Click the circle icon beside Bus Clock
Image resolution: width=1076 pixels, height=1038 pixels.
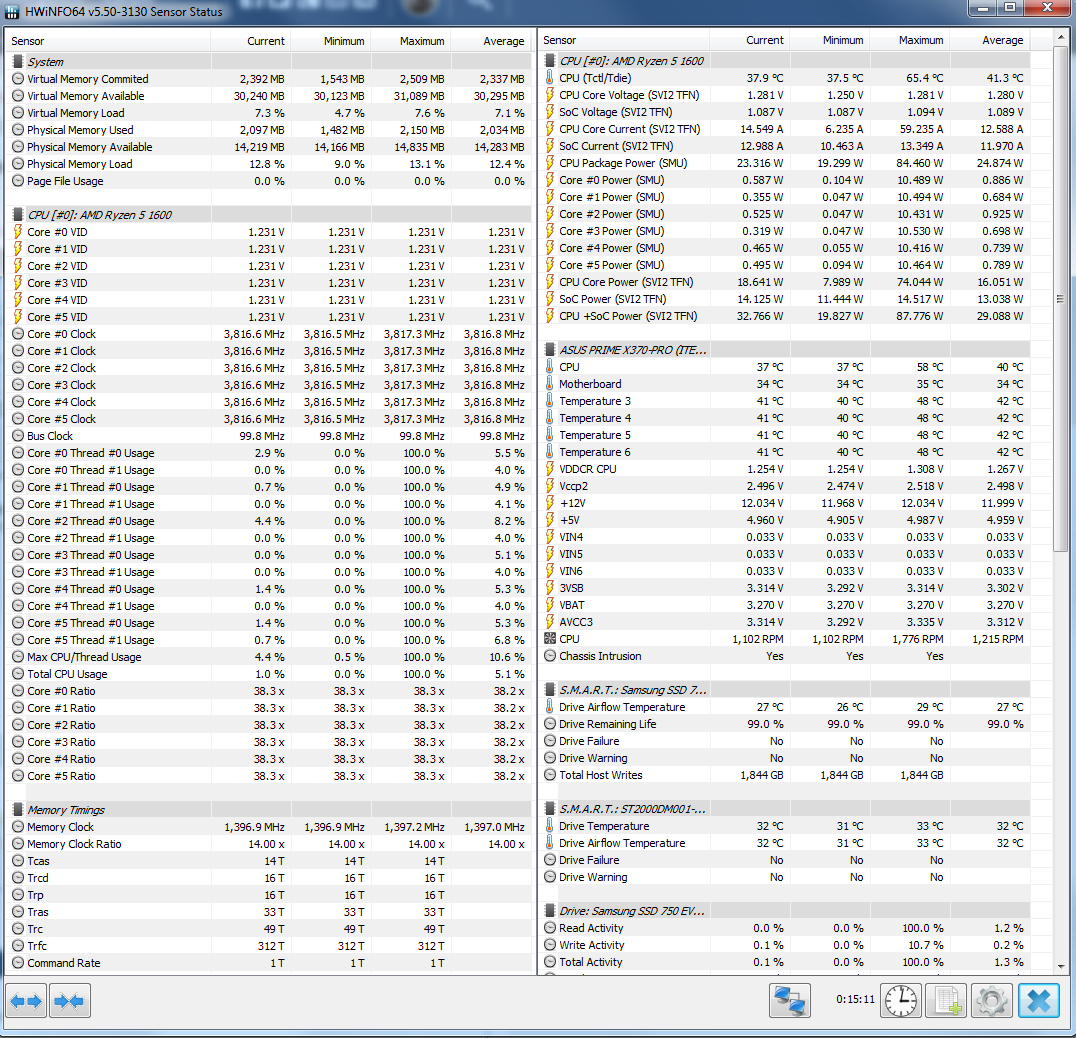click(x=18, y=436)
